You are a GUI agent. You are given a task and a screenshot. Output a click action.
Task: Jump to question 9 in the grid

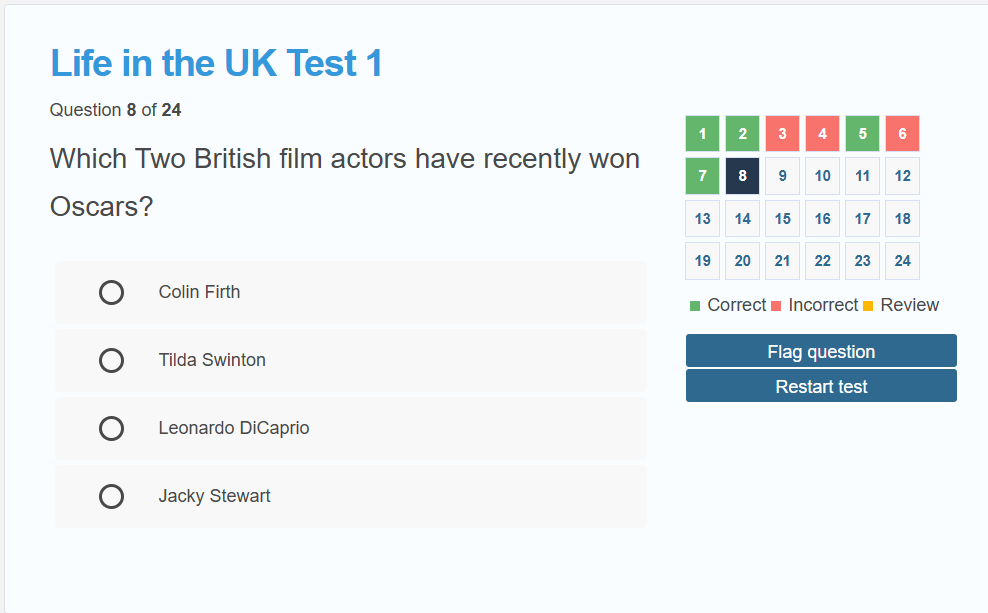(x=783, y=176)
